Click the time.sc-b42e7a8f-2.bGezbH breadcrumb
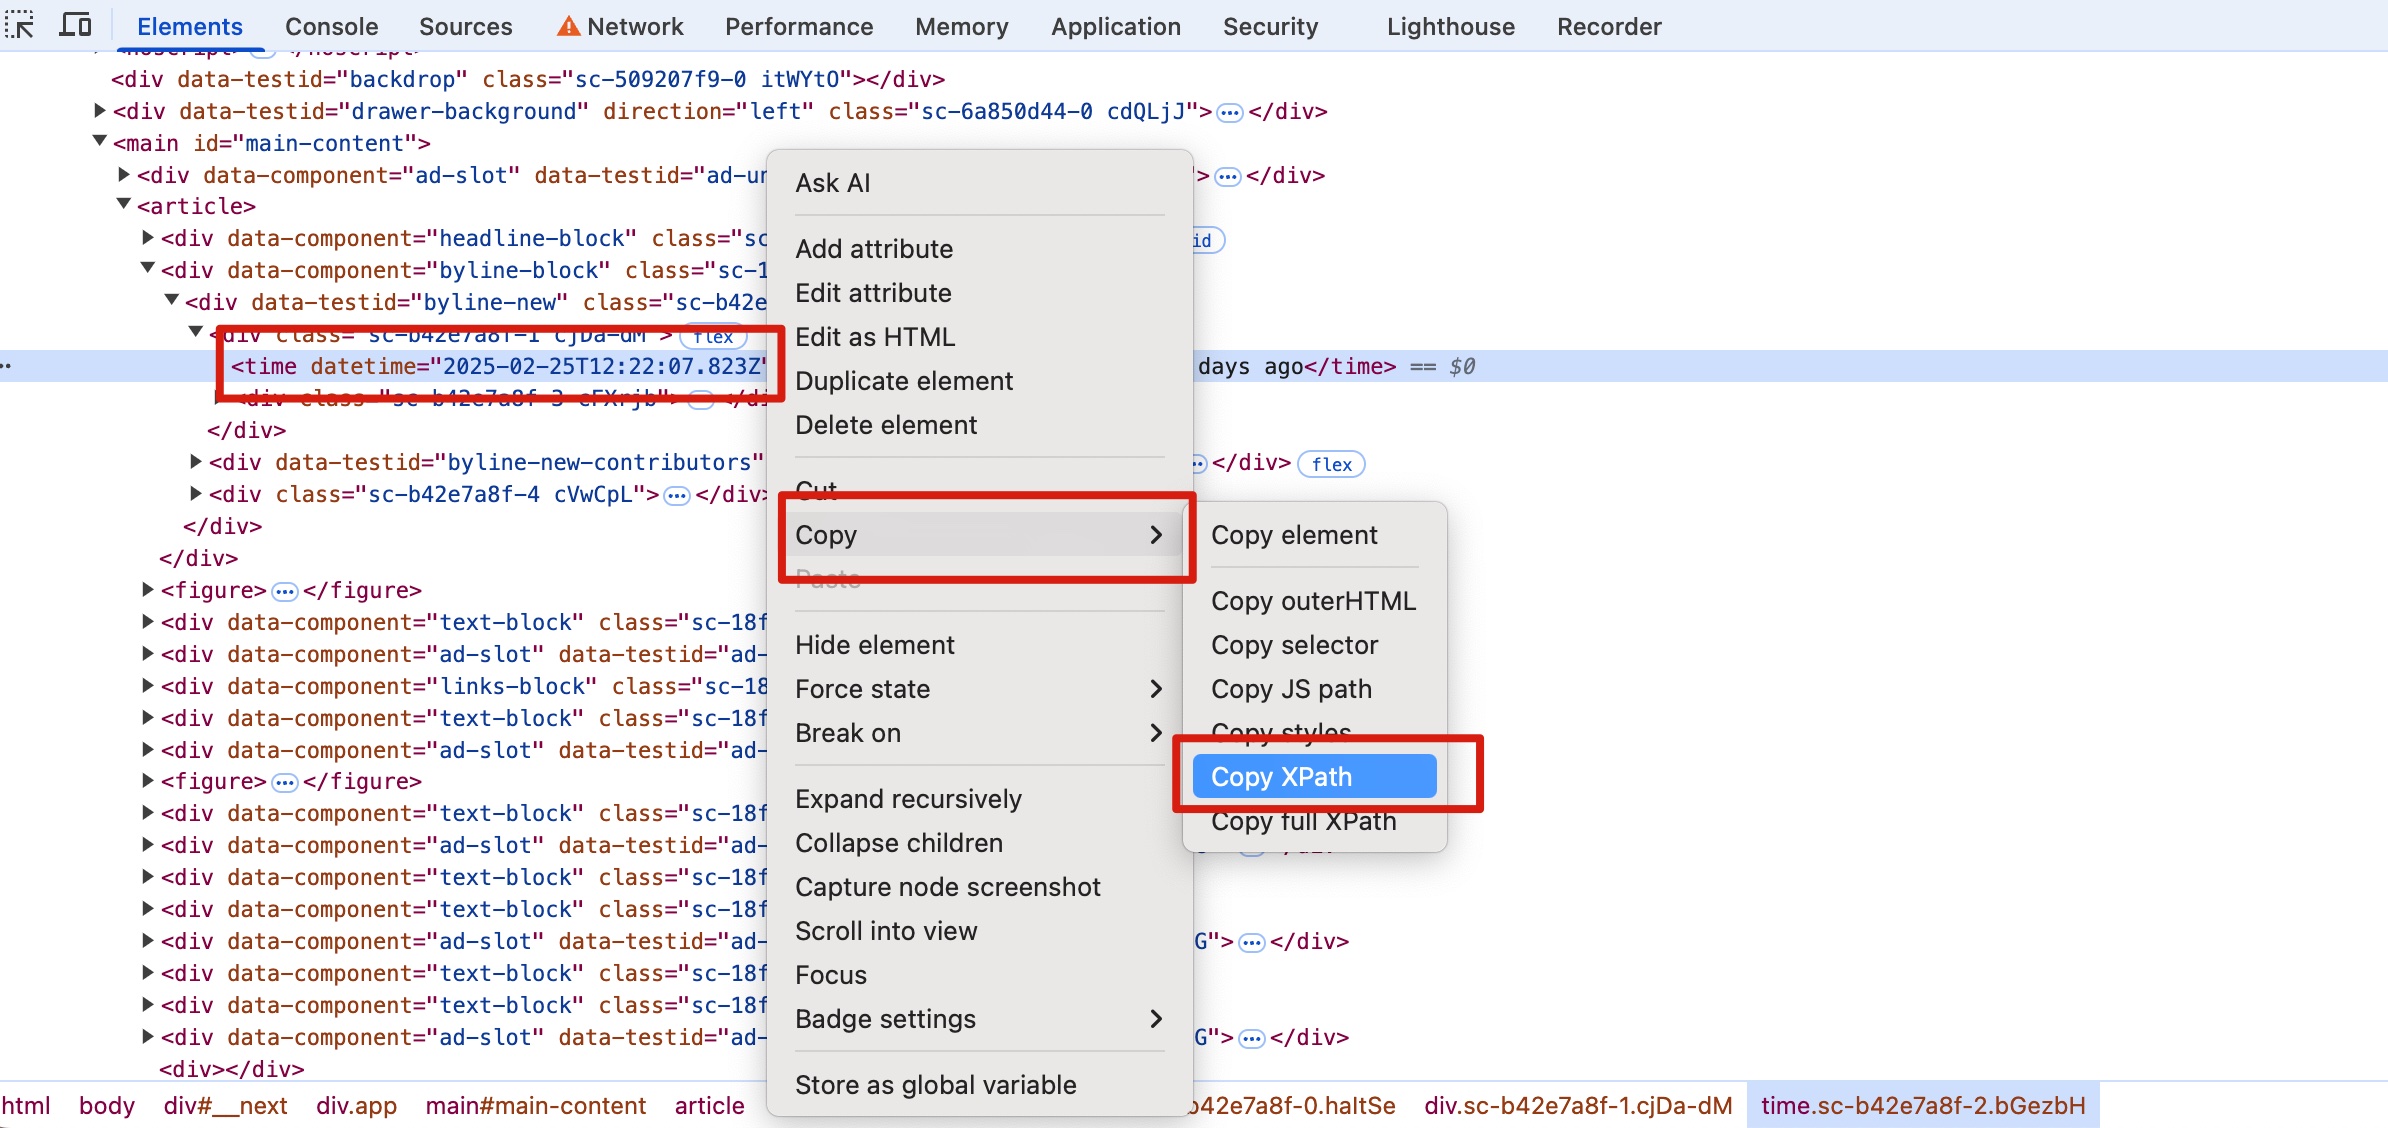2388x1128 pixels. pyautogui.click(x=1922, y=1106)
